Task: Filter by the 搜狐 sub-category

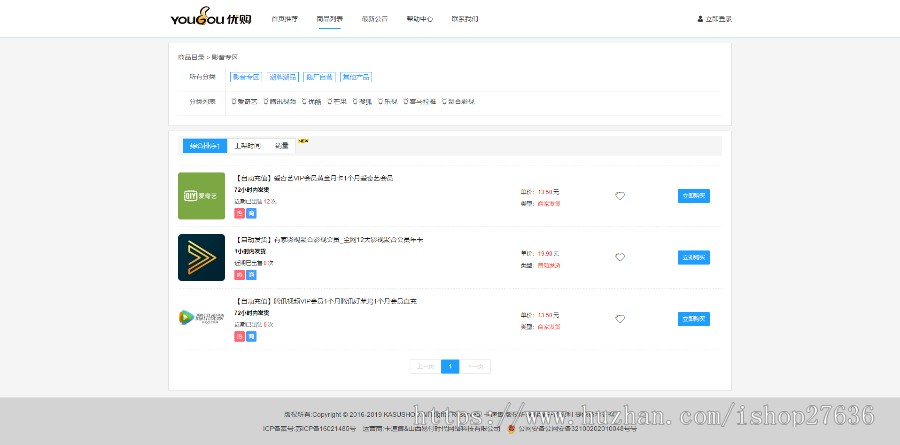Action: pos(363,102)
